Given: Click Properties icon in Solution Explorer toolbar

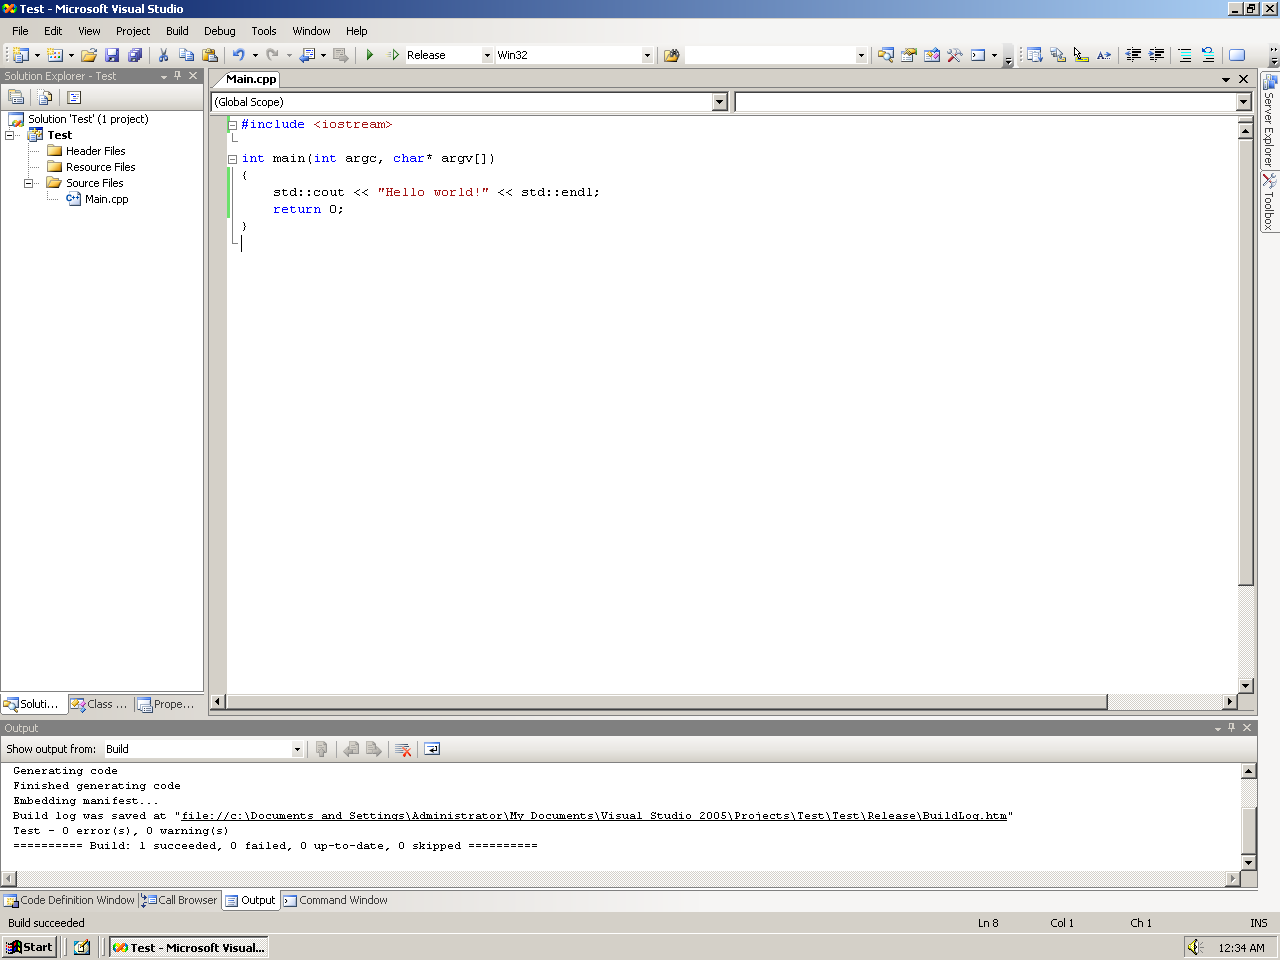Looking at the screenshot, I should [x=16, y=97].
